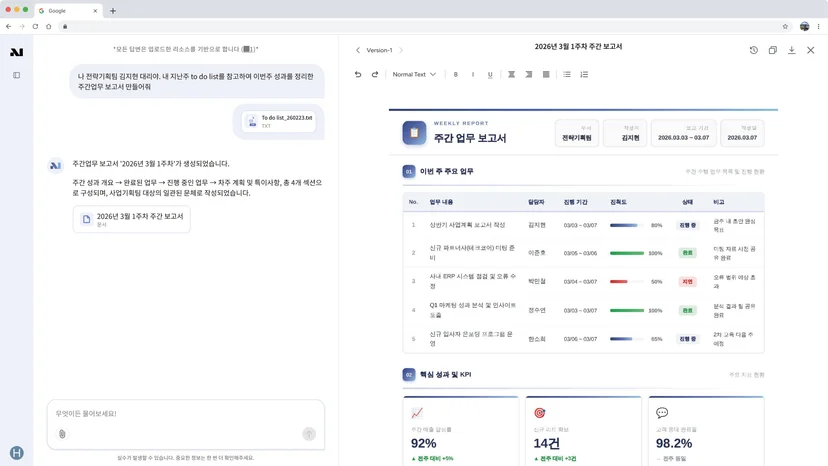Close the Google browser tab
Viewport: 828px width, 466px height.
(x=95, y=11)
